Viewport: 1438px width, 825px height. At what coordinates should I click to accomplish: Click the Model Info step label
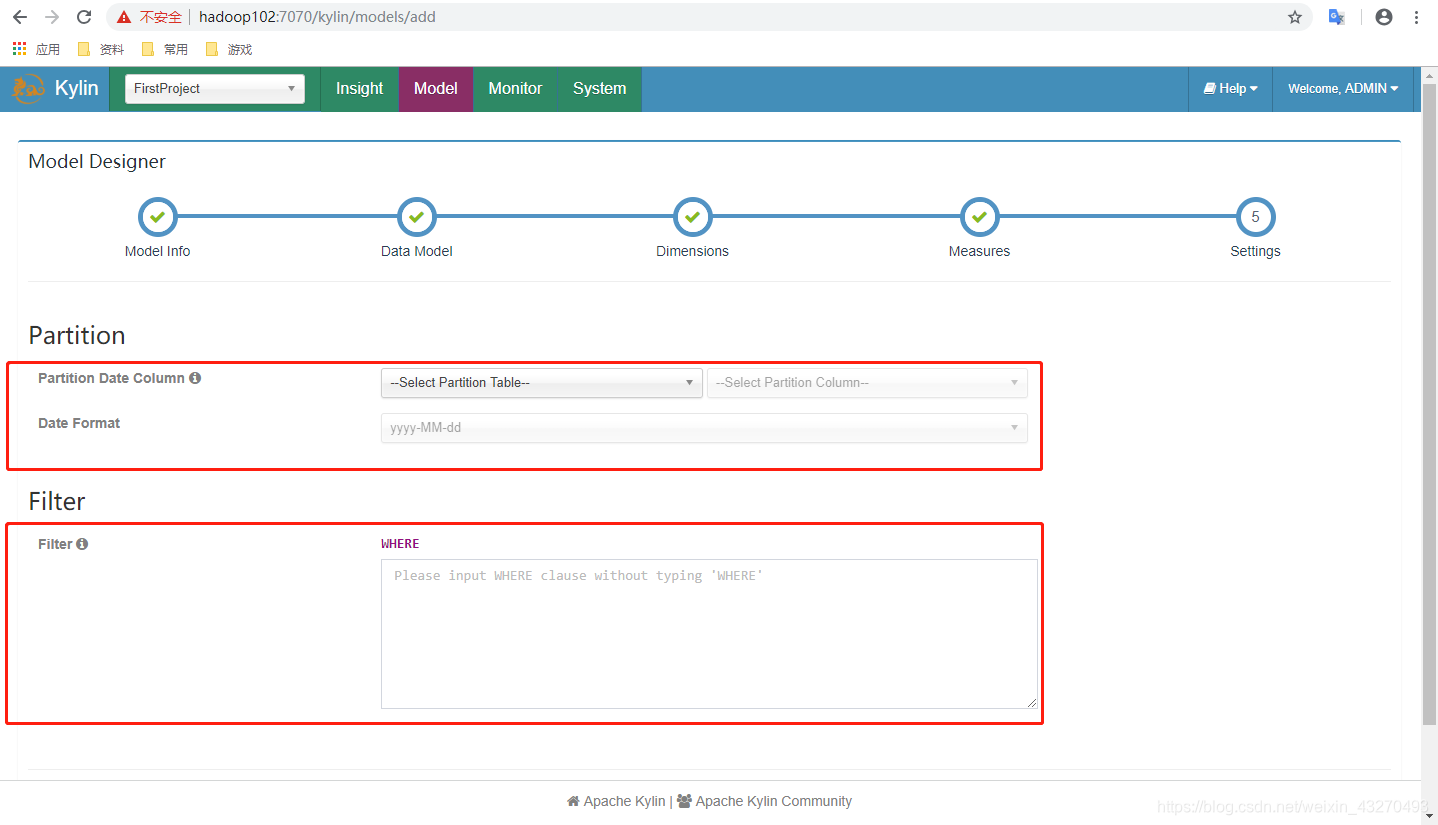[157, 251]
